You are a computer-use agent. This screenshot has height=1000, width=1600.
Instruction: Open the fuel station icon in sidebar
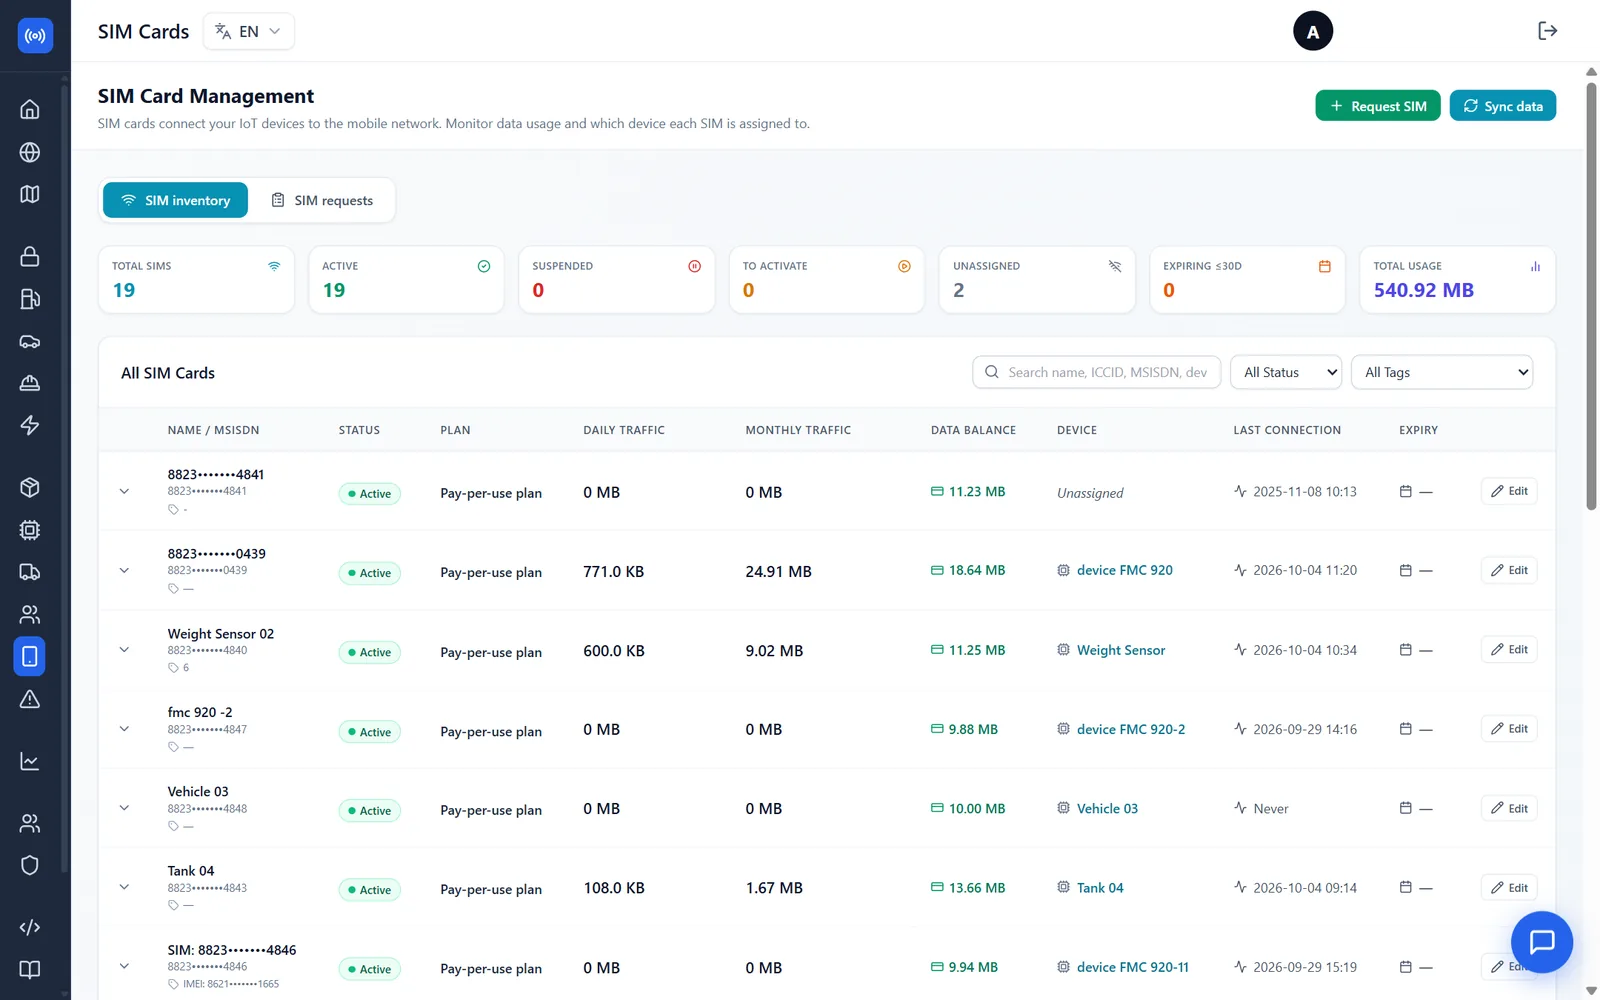[30, 299]
